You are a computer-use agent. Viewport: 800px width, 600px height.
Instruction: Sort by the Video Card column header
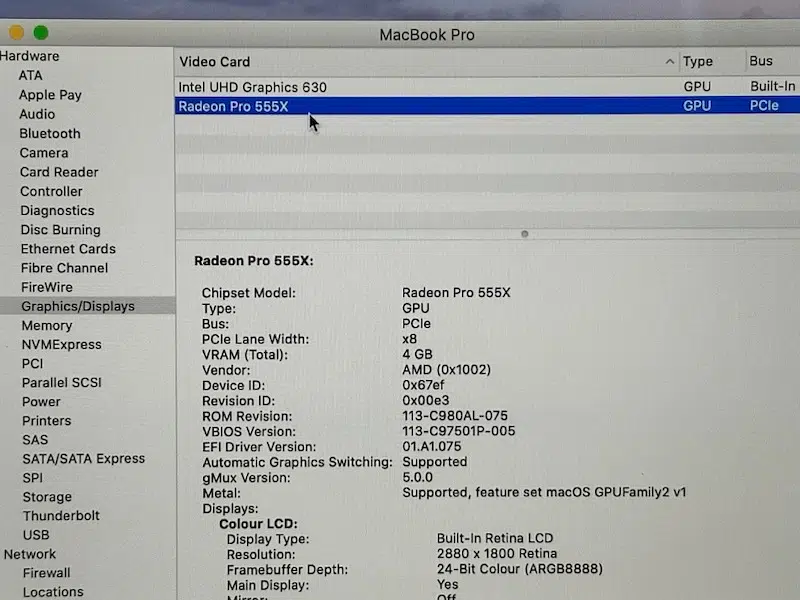point(215,62)
